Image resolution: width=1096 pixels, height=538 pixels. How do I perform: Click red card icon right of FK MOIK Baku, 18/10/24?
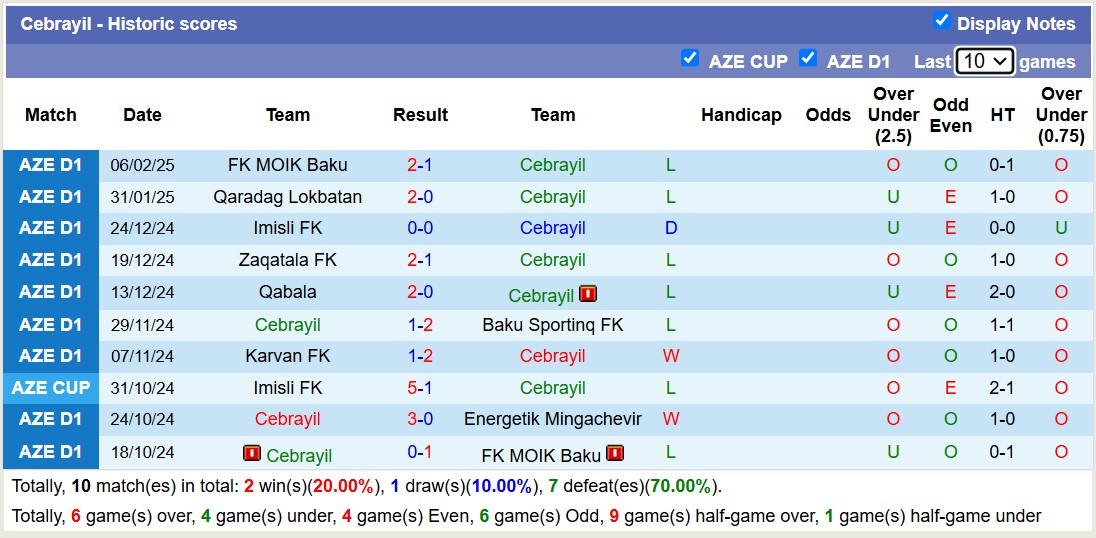614,454
